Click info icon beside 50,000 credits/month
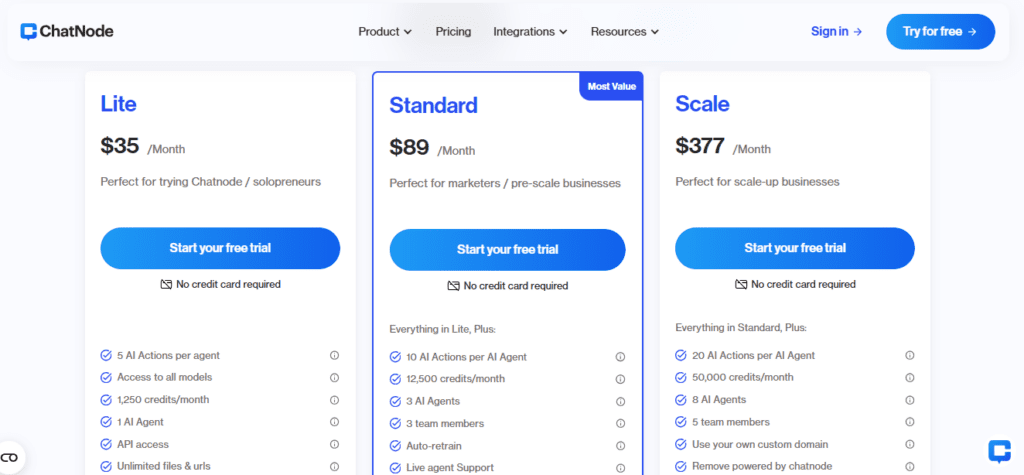 [909, 378]
